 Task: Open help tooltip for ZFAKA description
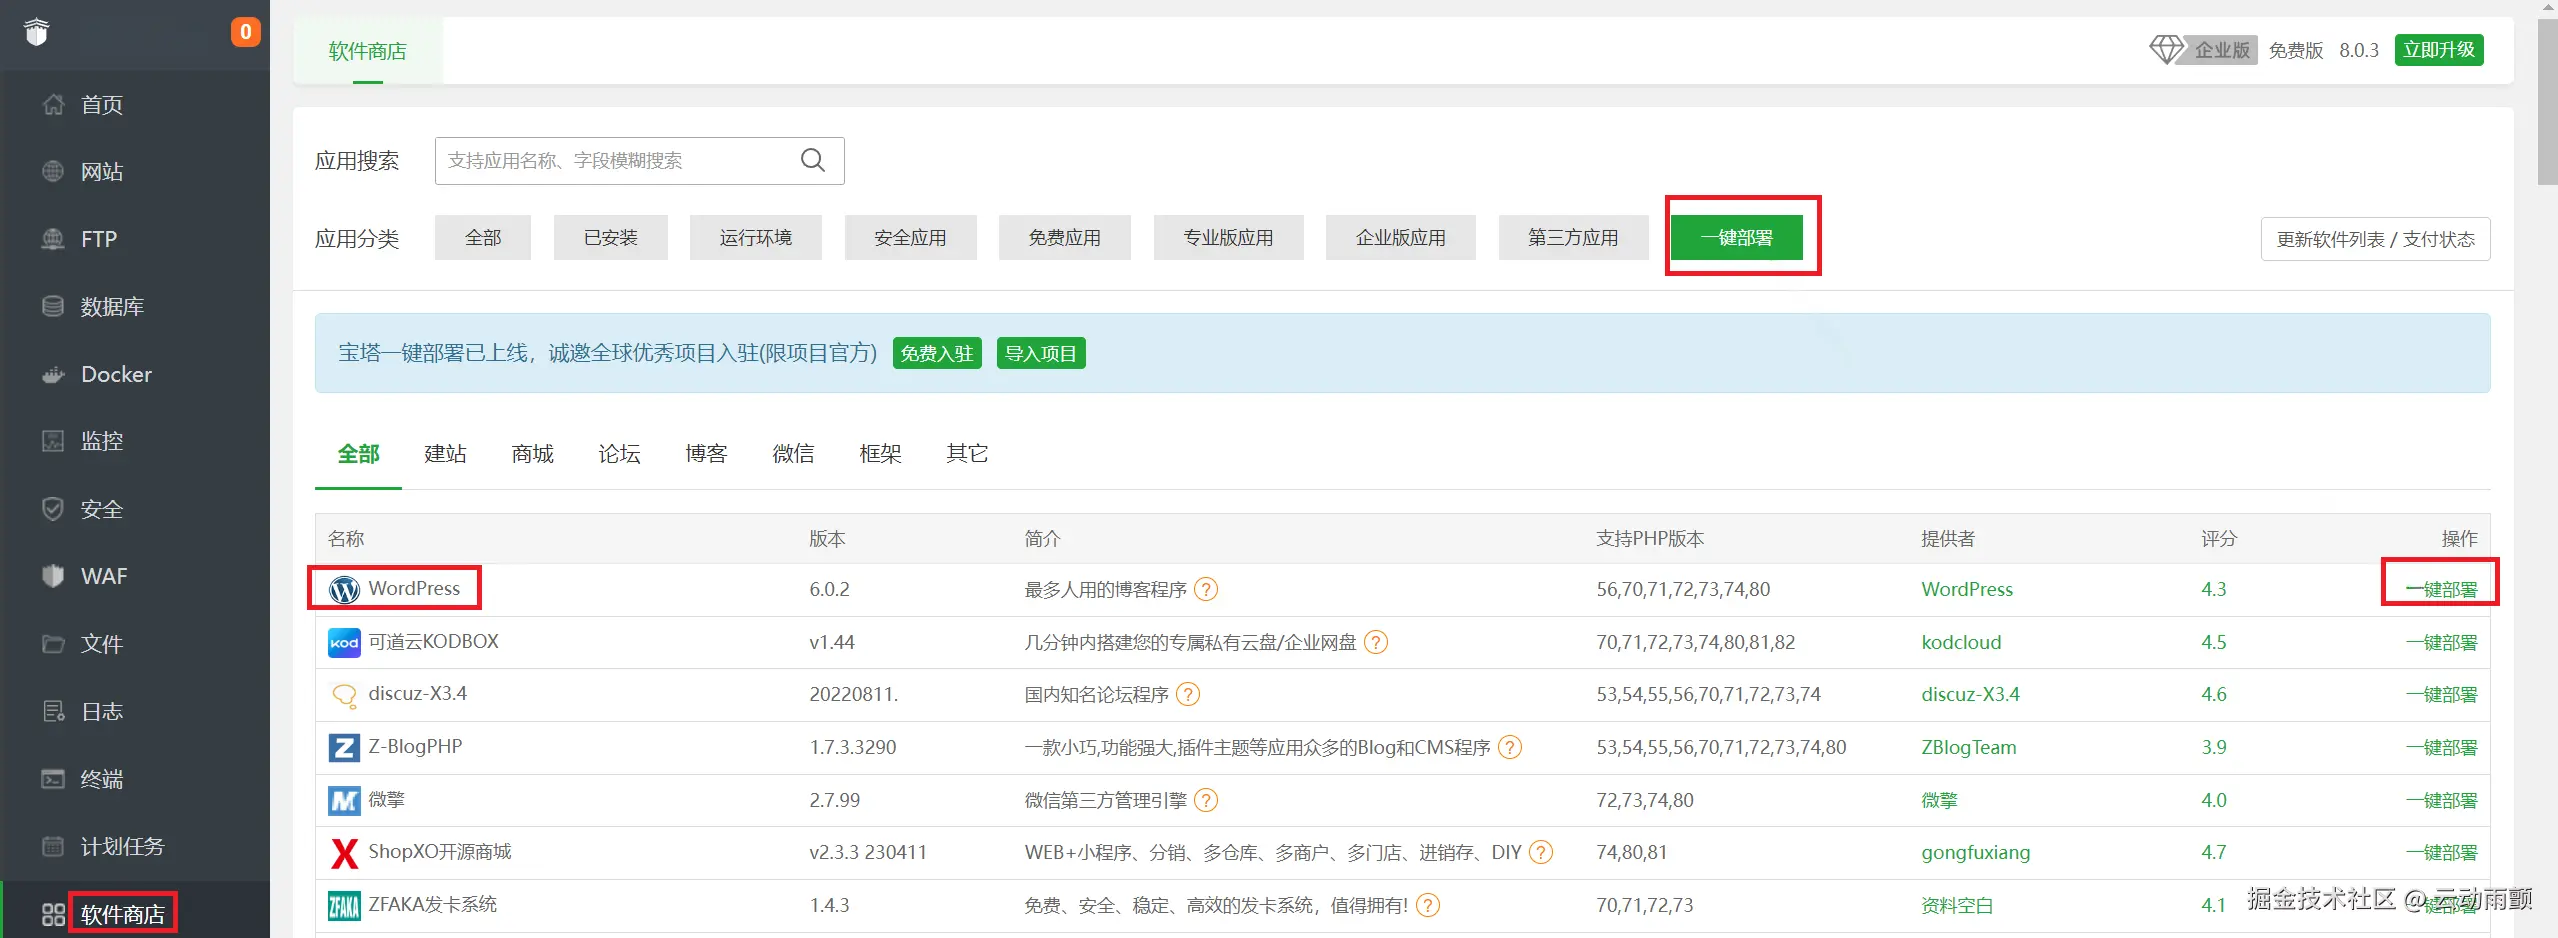click(1428, 905)
